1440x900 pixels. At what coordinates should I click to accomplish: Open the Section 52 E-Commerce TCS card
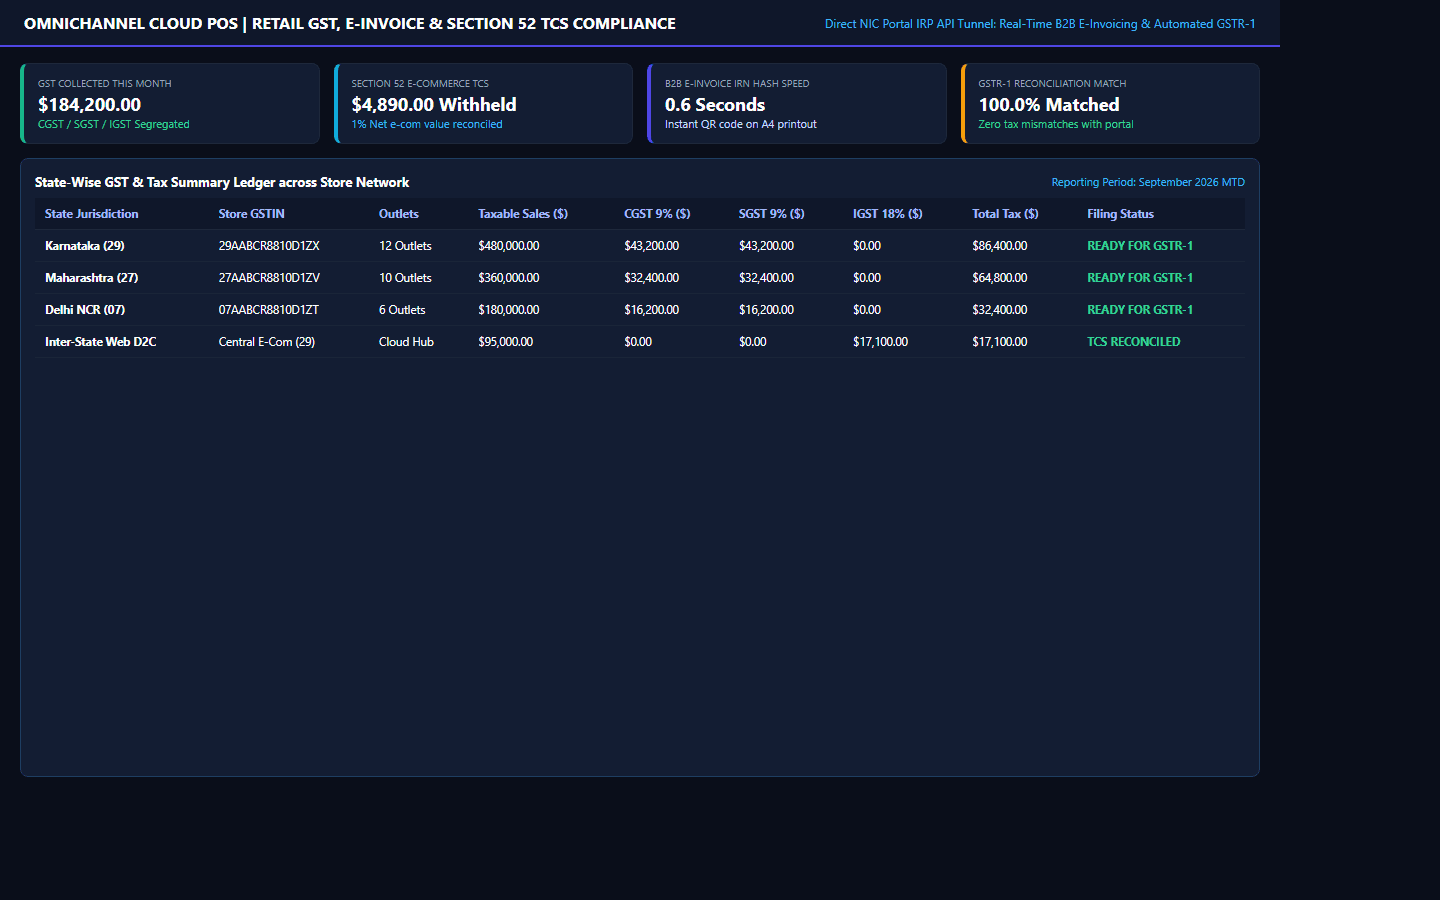pyautogui.click(x=483, y=103)
